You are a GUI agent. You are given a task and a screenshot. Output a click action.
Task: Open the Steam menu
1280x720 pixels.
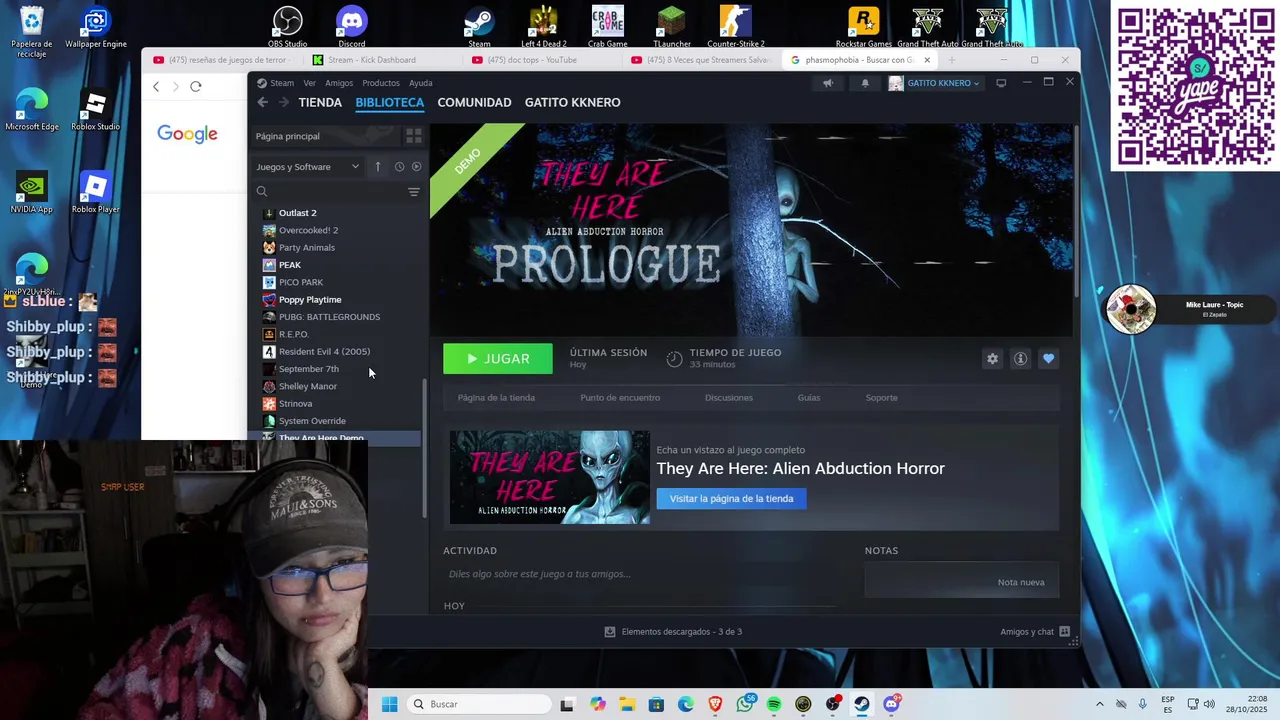(281, 83)
